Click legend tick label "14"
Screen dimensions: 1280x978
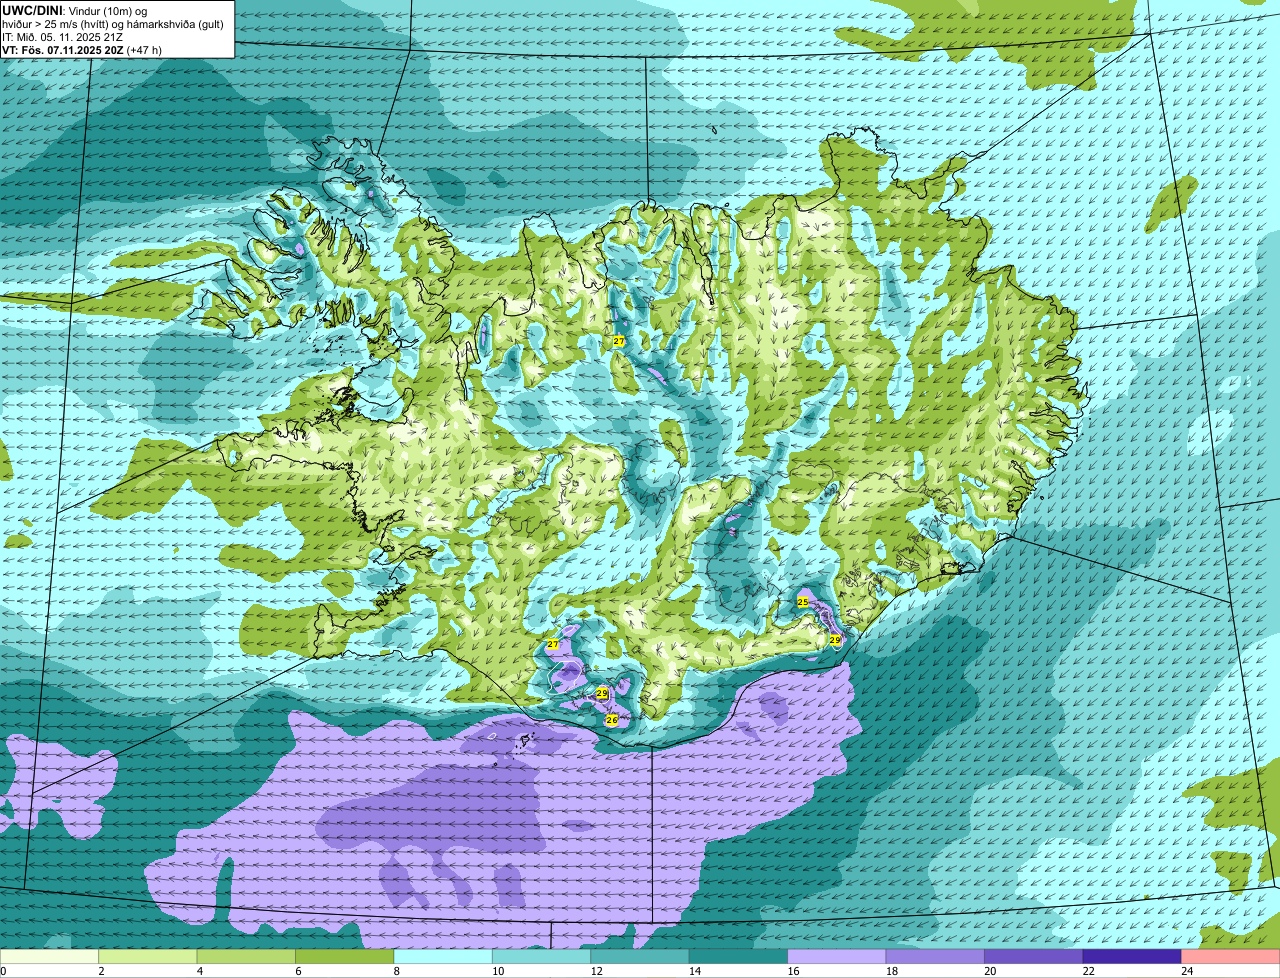click(694, 971)
